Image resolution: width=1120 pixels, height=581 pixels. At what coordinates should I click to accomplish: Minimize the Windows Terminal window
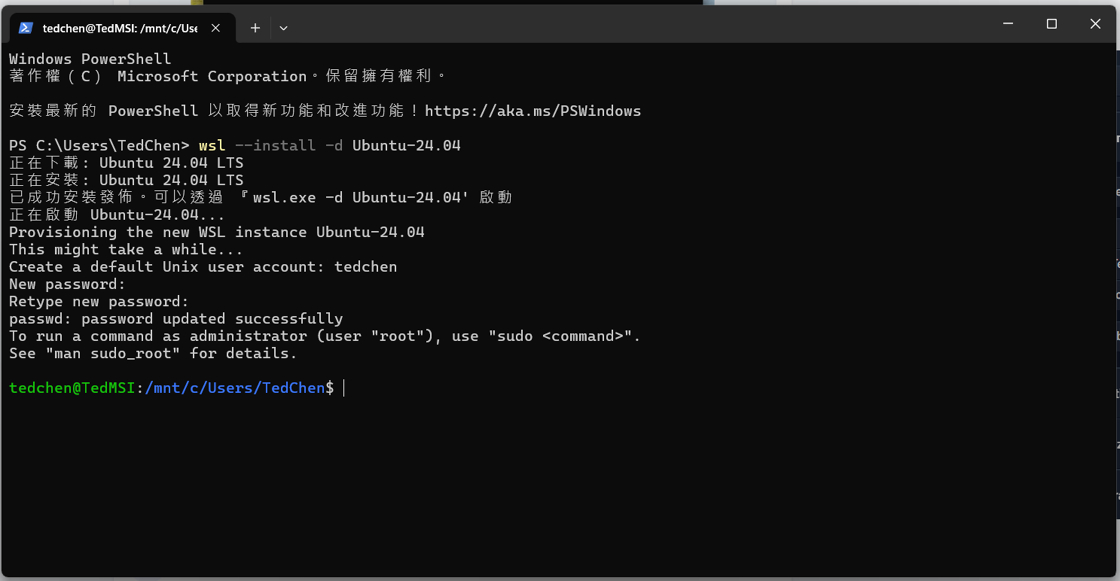[x=1008, y=24]
